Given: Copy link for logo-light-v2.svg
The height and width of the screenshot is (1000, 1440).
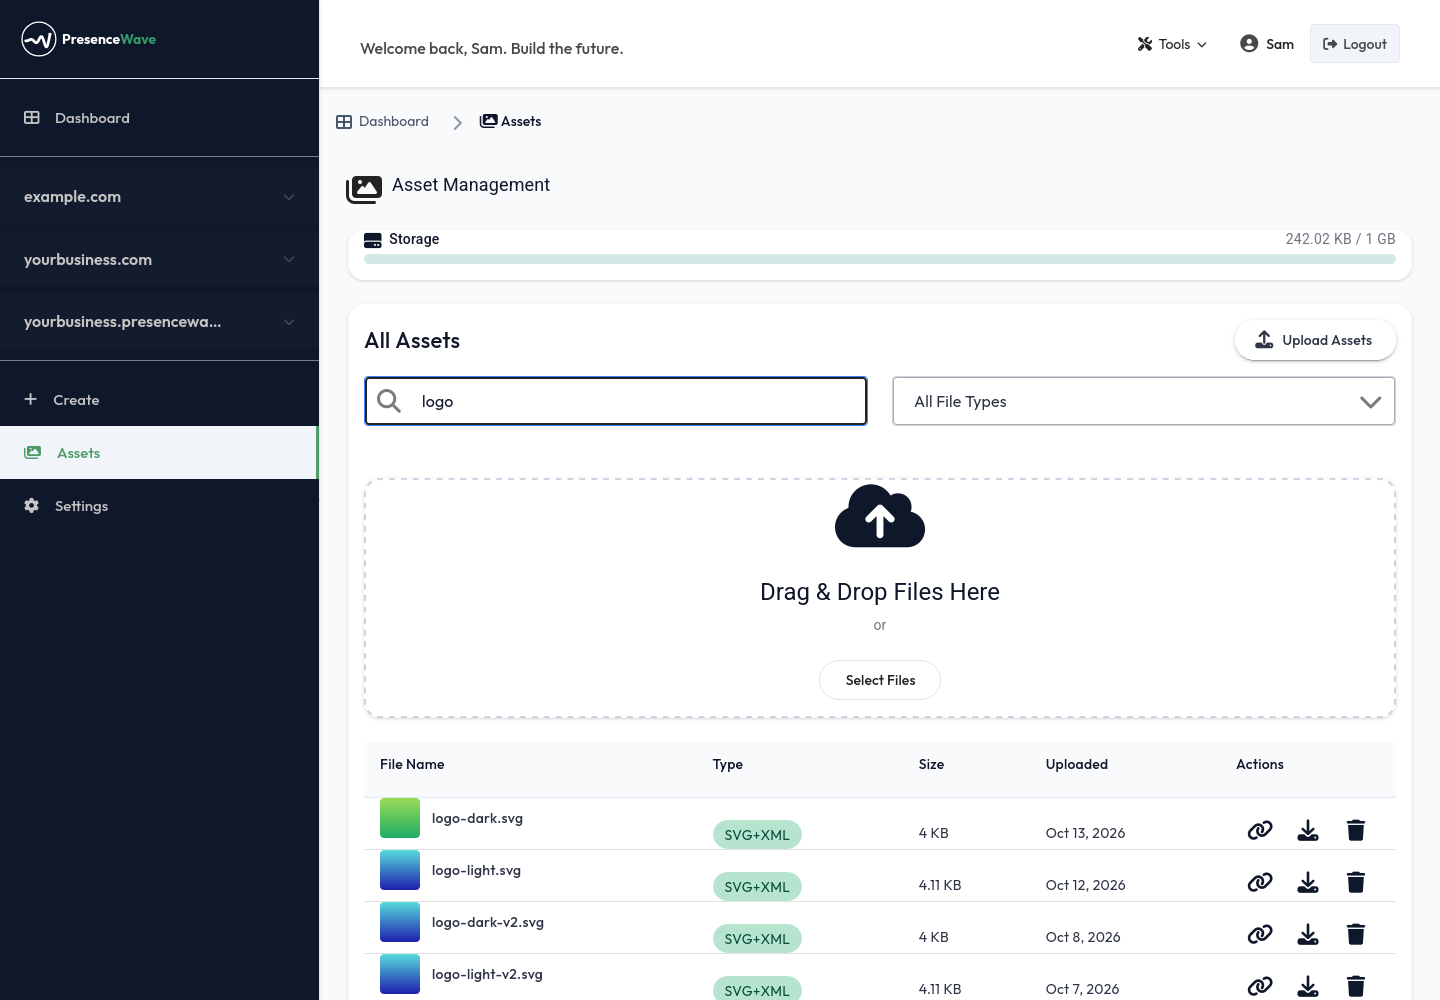Looking at the screenshot, I should [1260, 986].
